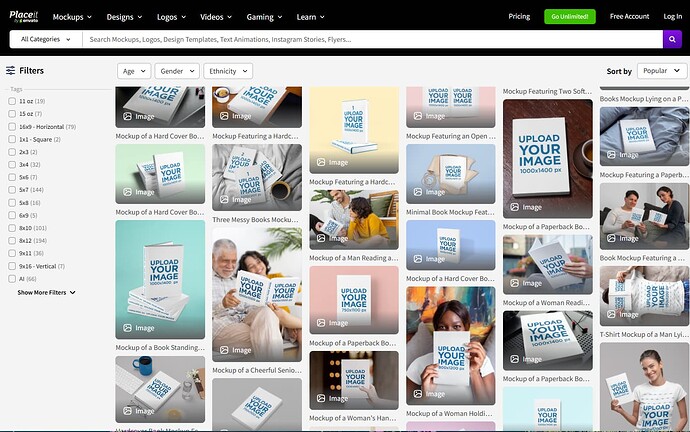Click image icon on Man Reading mockup
The image size is (690, 432).
pyautogui.click(x=321, y=238)
